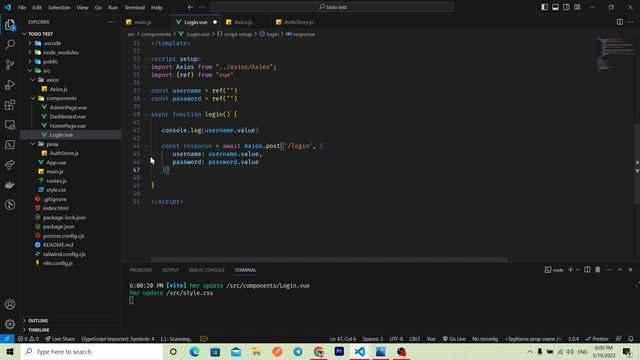
Task: Open Explorer views and more actions ellipsis
Action: tap(111, 22)
